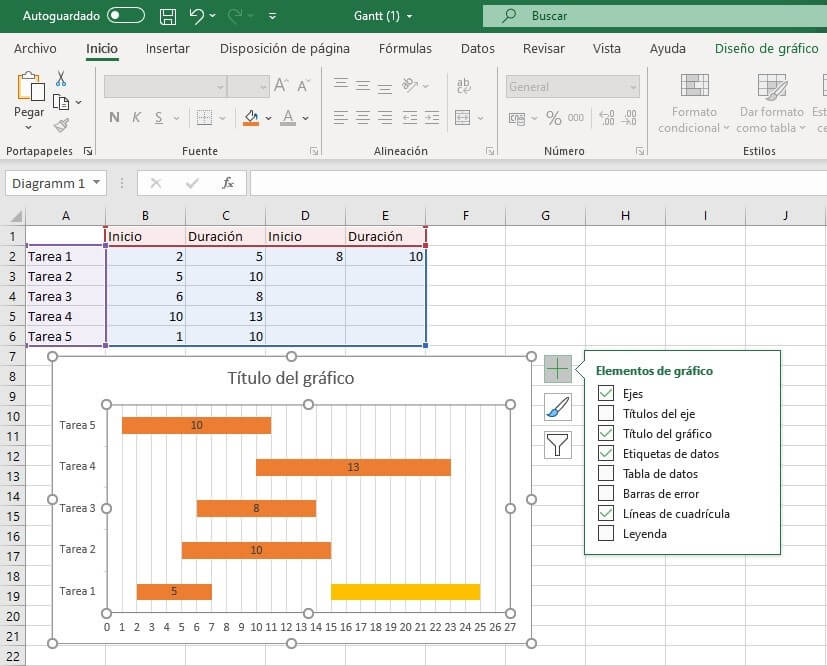This screenshot has width=827, height=666.
Task: Open chart styles paintbrush button
Action: 558,407
